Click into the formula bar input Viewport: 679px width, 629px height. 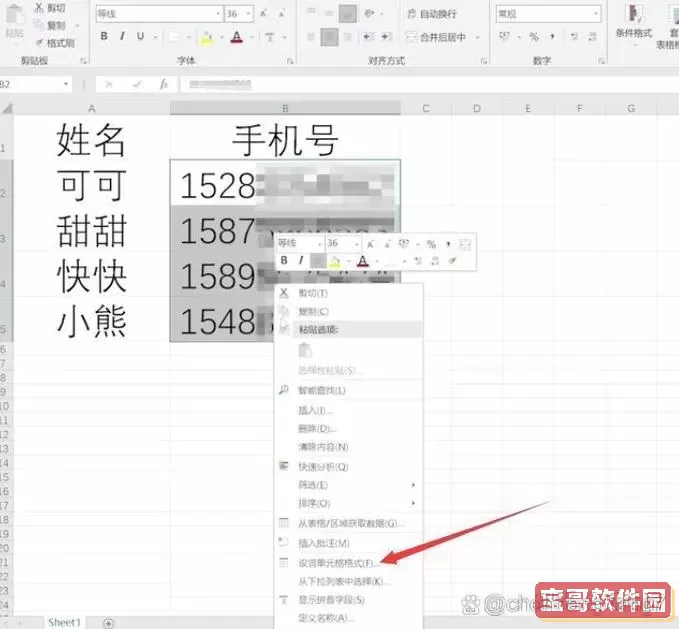(x=429, y=84)
